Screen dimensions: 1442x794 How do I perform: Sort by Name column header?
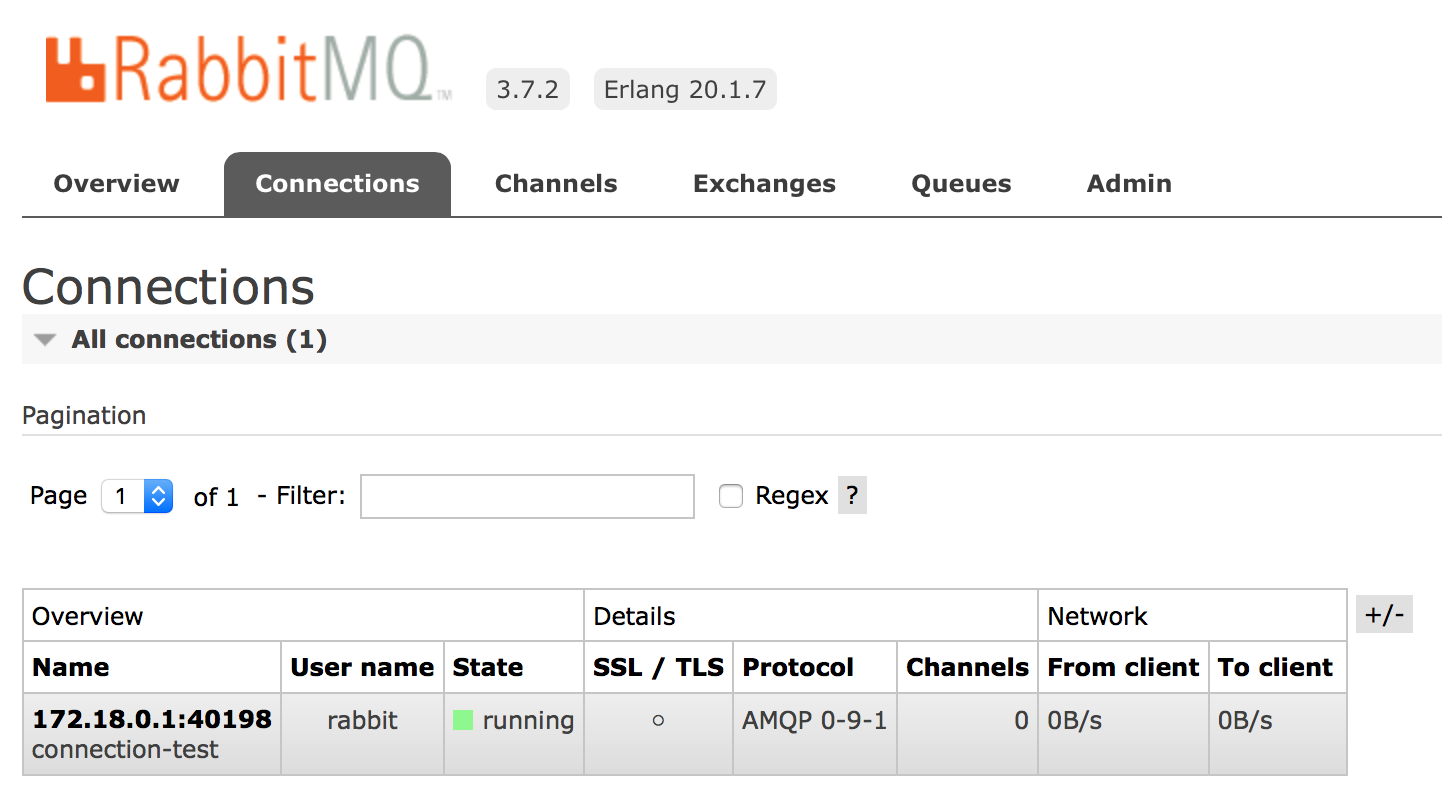(x=70, y=667)
